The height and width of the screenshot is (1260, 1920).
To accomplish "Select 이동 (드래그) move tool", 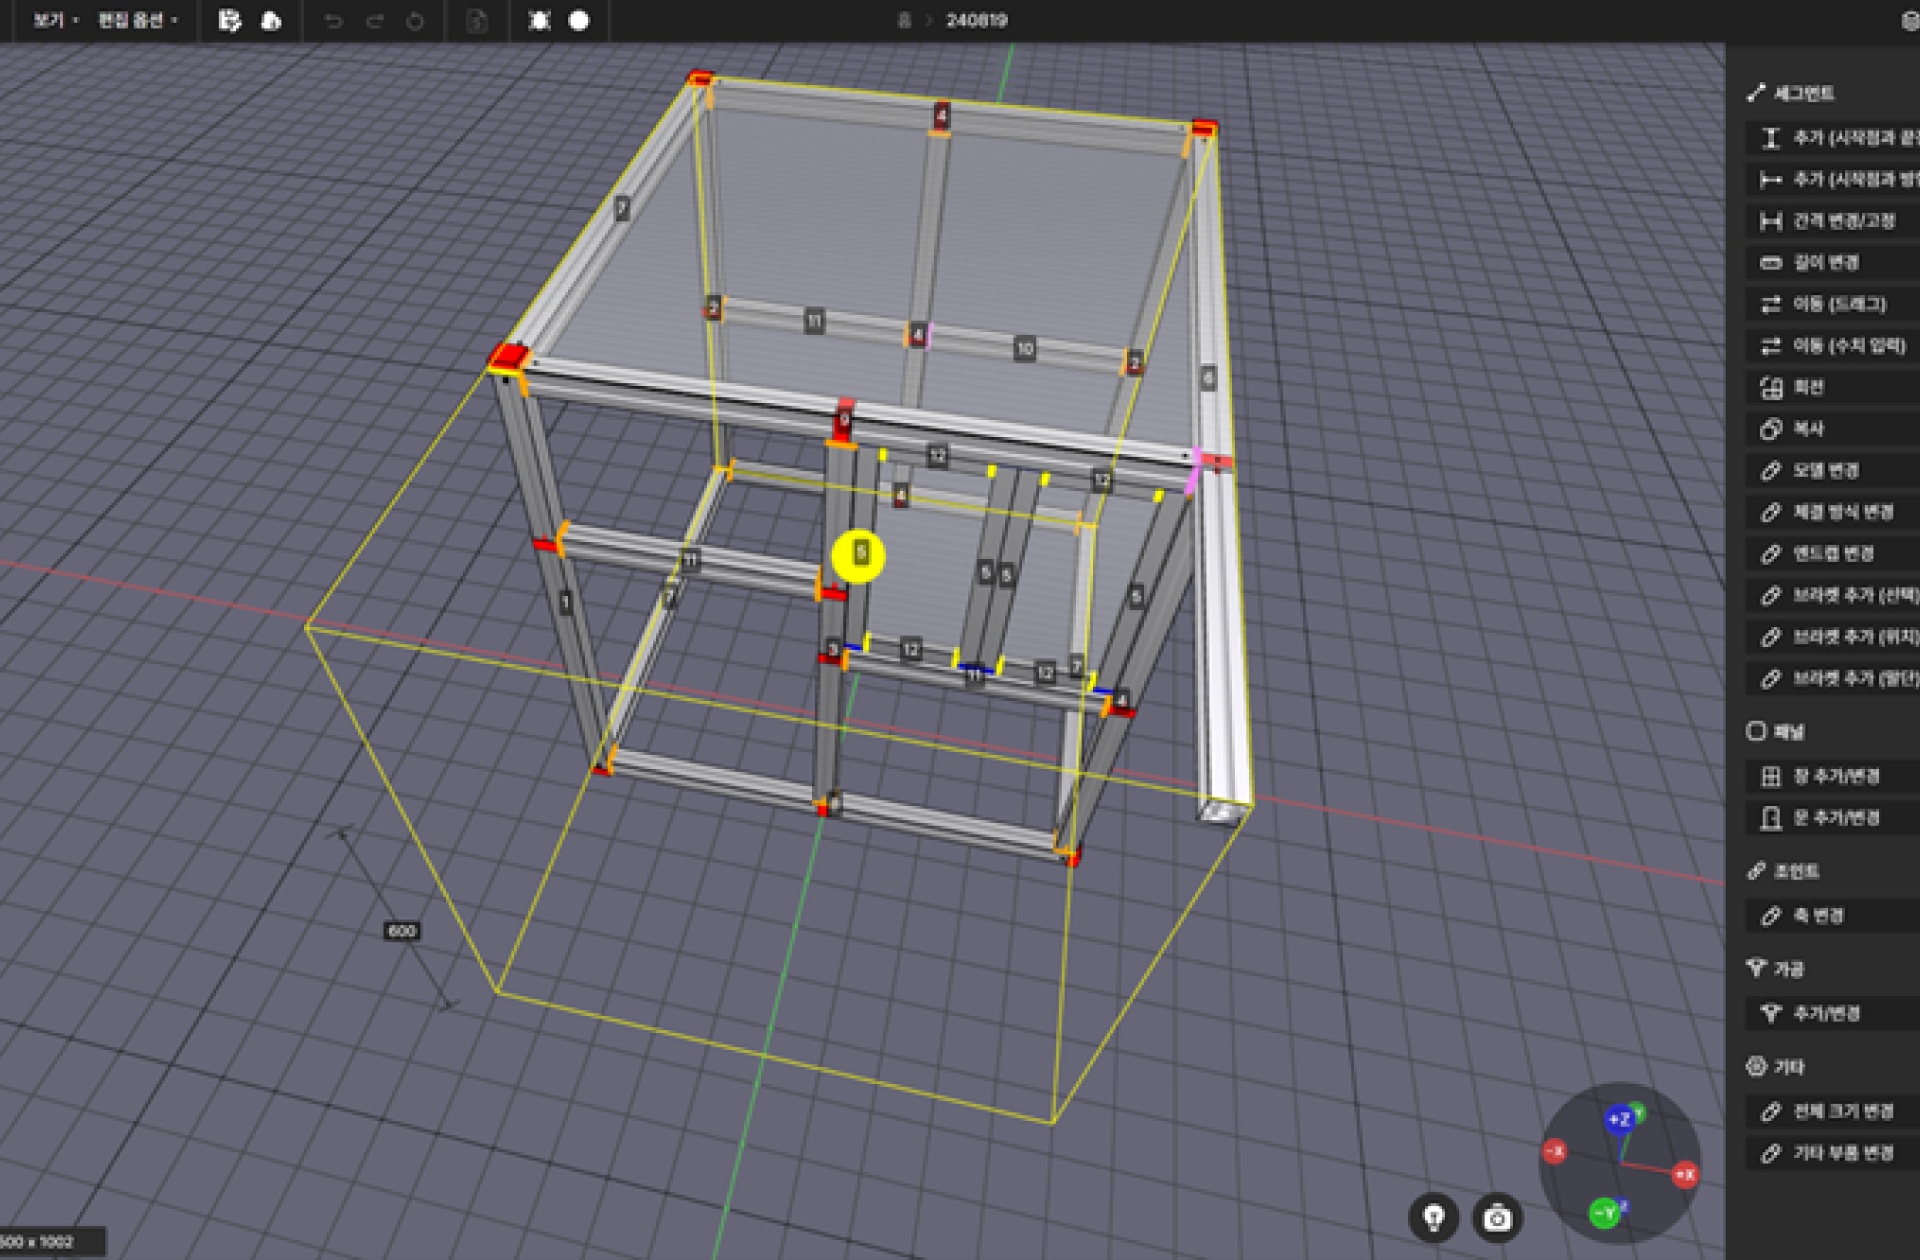I will click(1838, 304).
